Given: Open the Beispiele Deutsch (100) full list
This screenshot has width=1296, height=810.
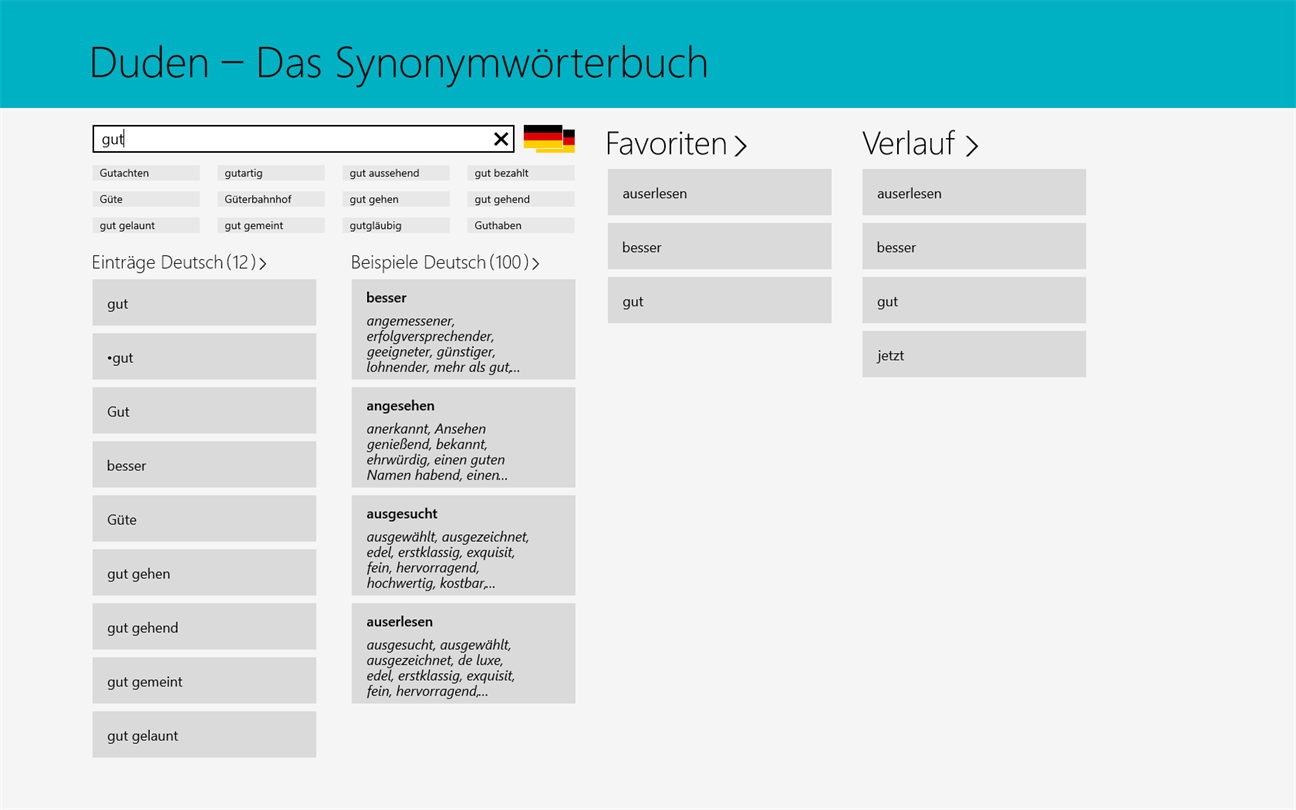Looking at the screenshot, I should pos(536,264).
